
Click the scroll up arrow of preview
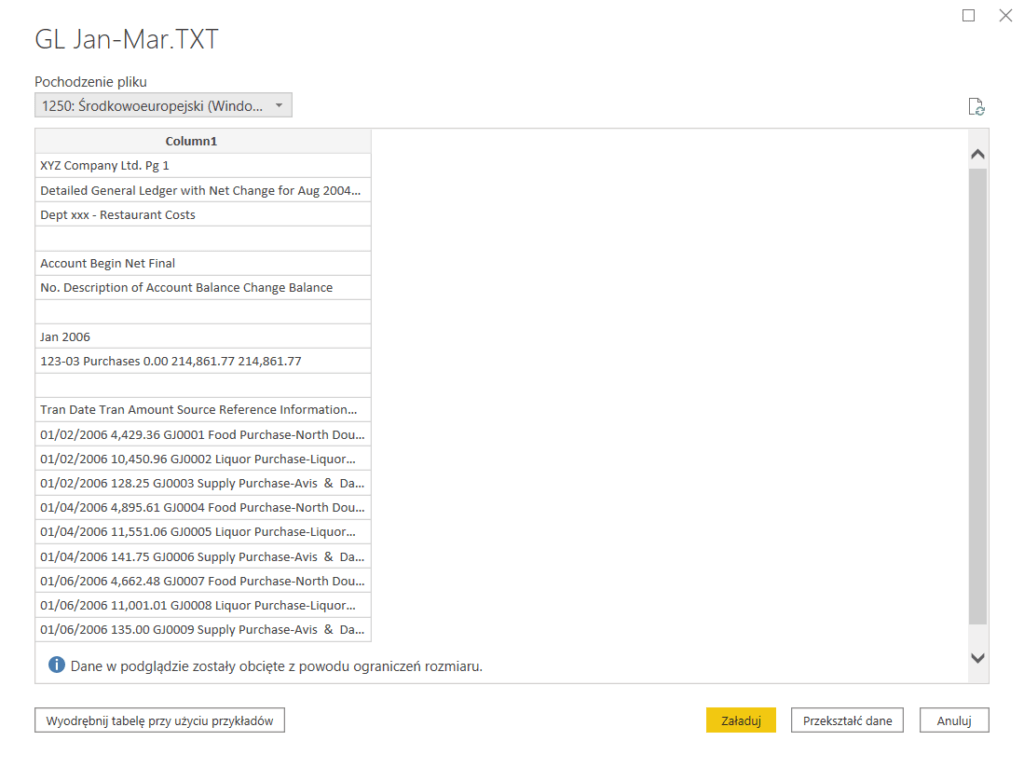(978, 155)
